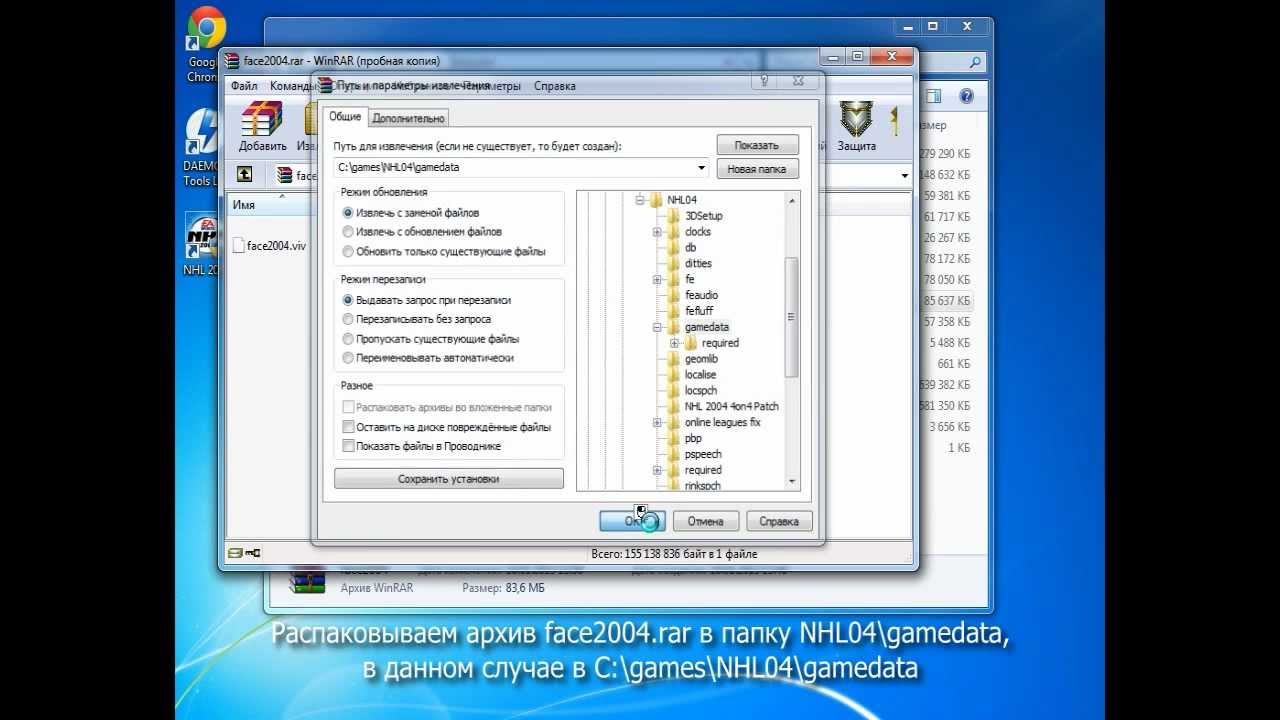
Task: Open DAEMON Tools desktop shortcut
Action: coord(203,132)
